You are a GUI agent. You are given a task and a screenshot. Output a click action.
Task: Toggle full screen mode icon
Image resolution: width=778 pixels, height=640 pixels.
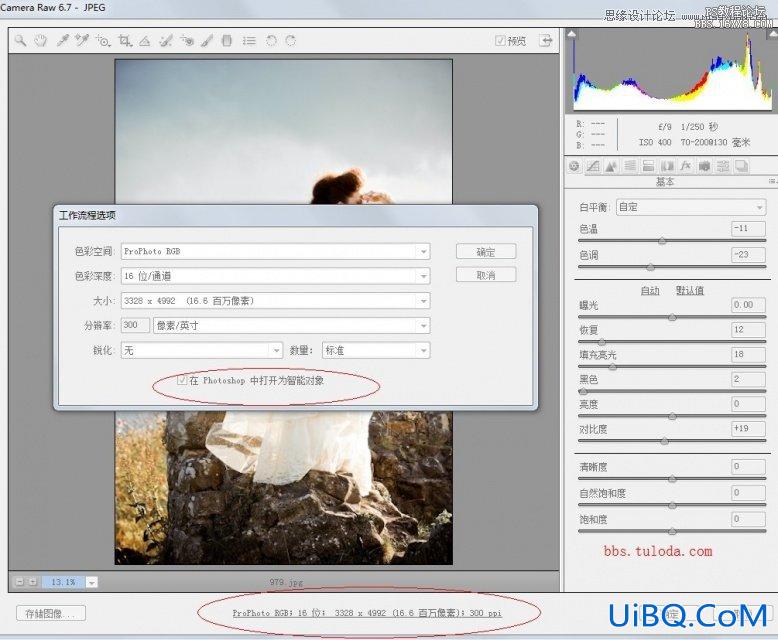tap(546, 41)
